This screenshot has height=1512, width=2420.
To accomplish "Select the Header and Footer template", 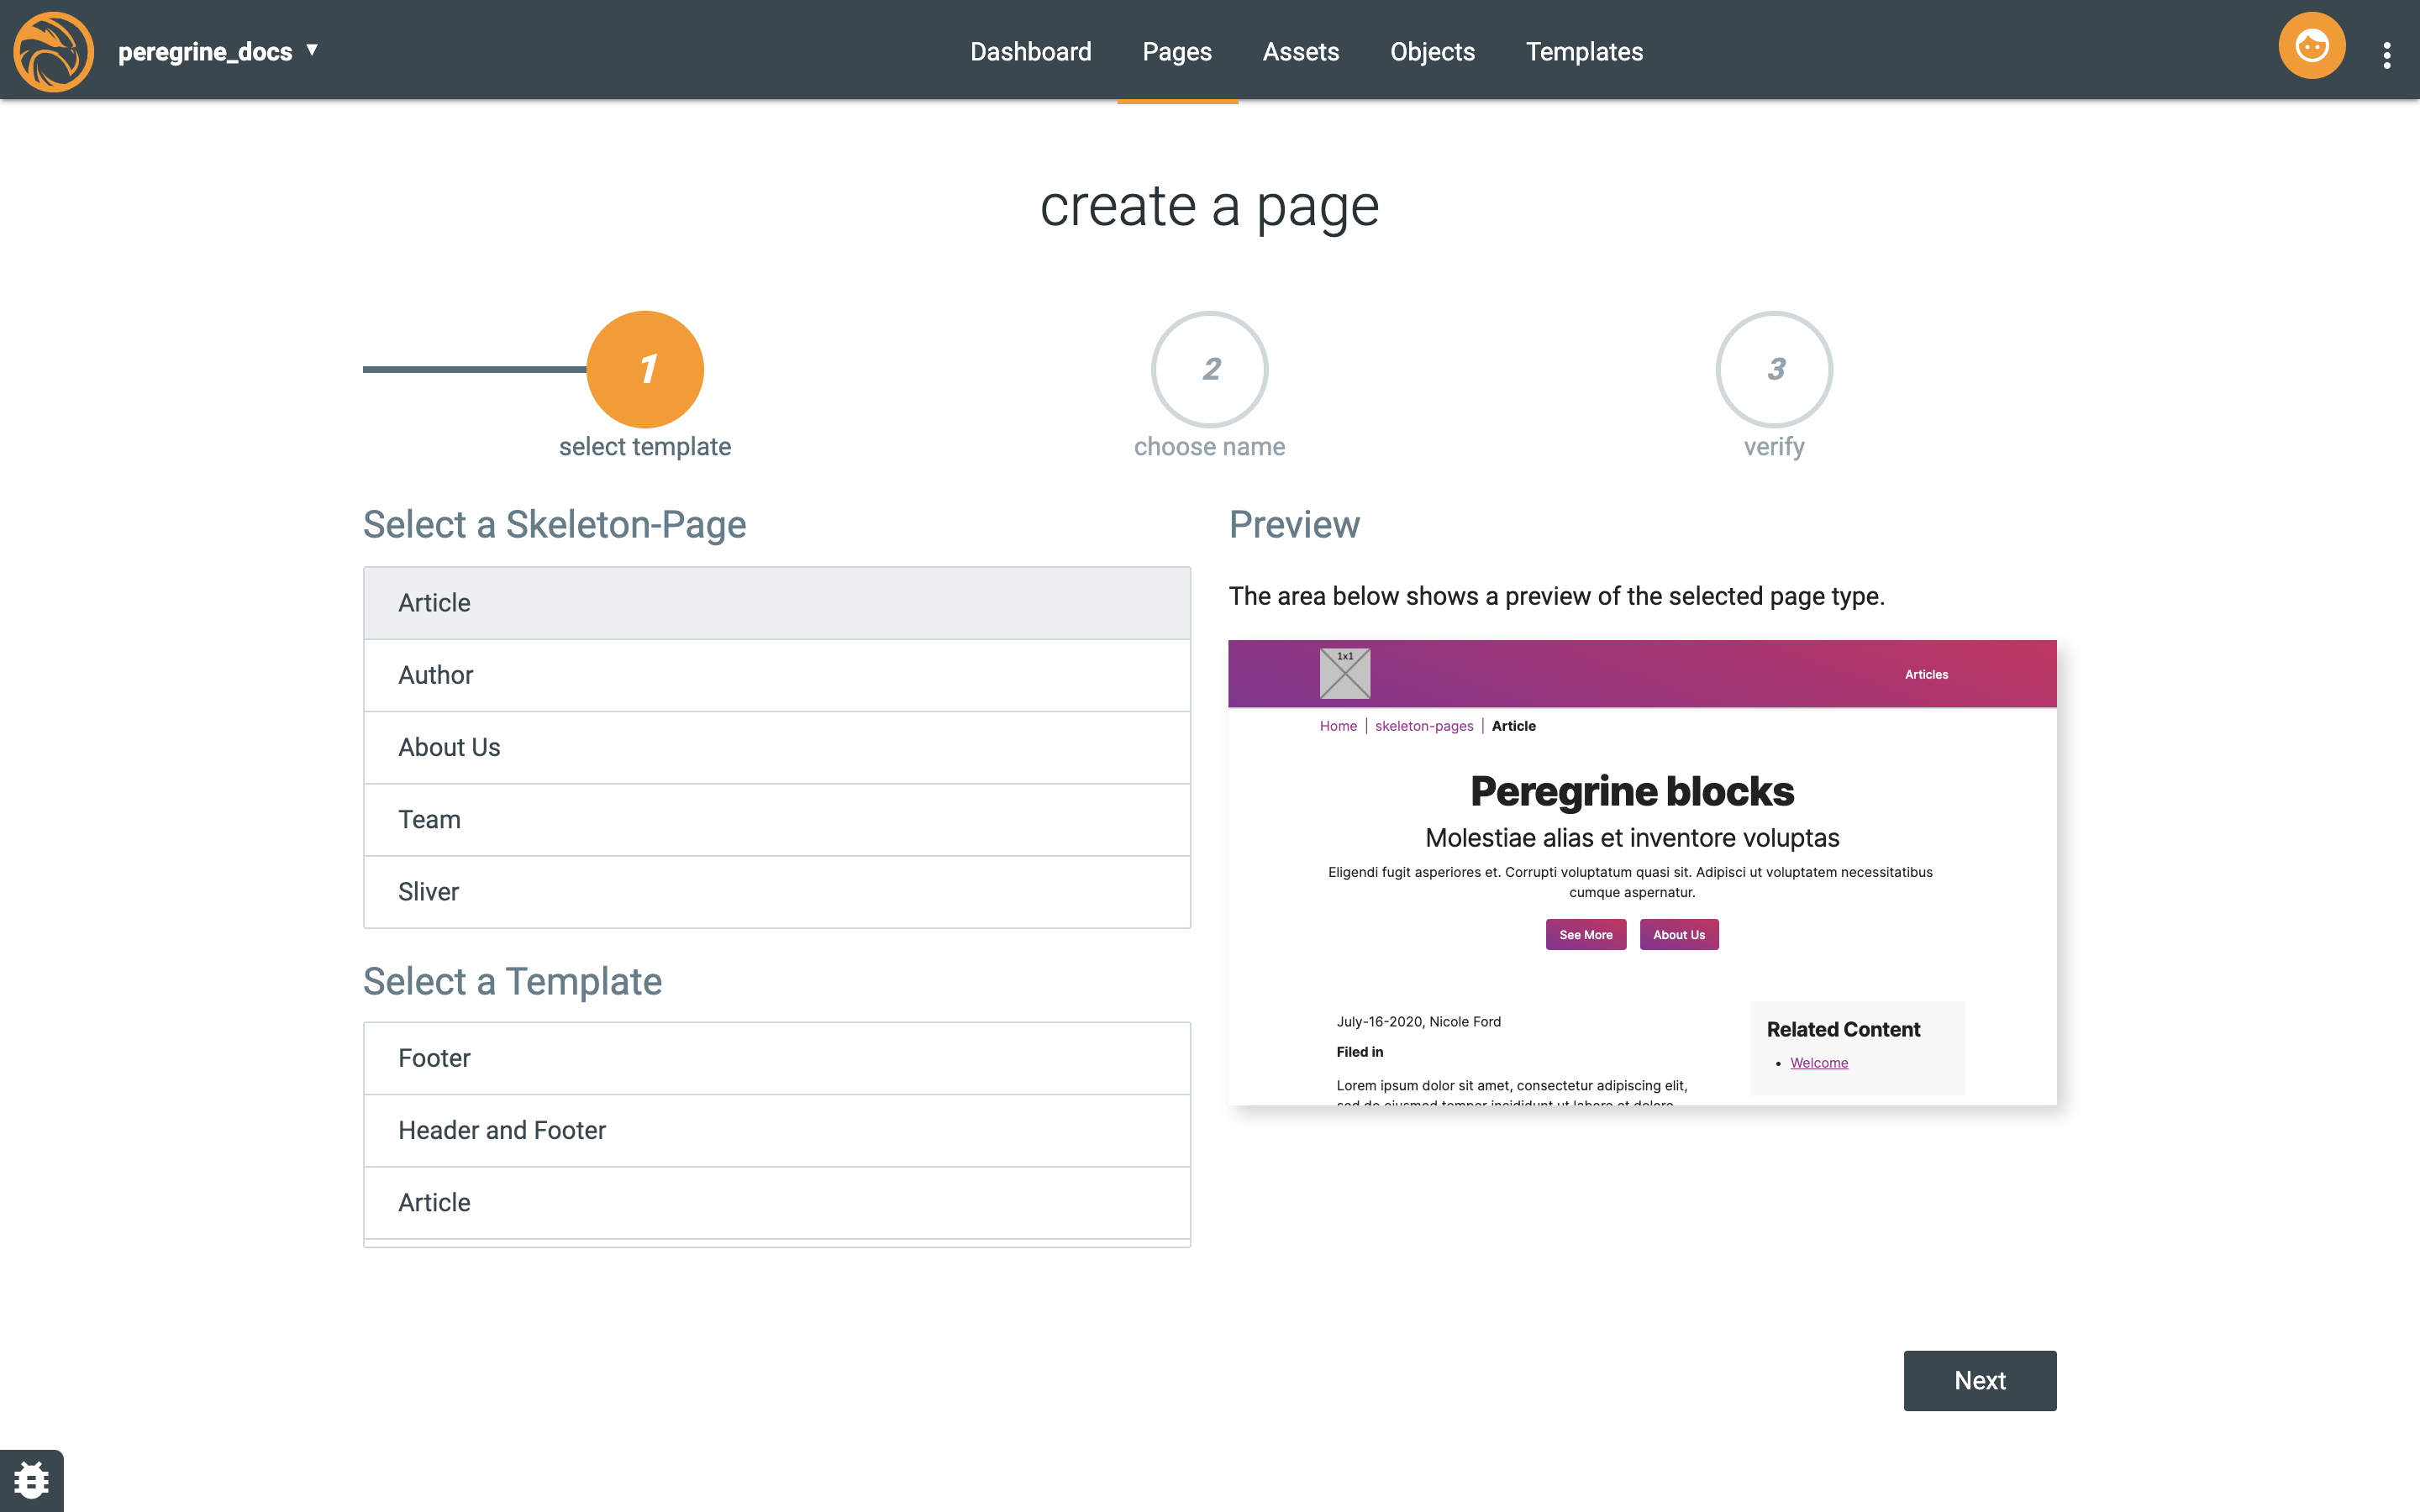I will click(x=776, y=1130).
